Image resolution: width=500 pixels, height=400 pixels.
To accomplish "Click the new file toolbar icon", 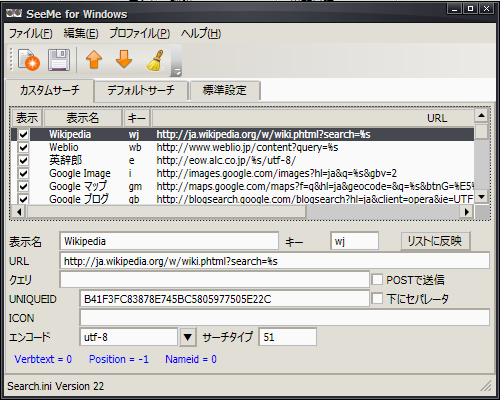I will pyautogui.click(x=29, y=60).
